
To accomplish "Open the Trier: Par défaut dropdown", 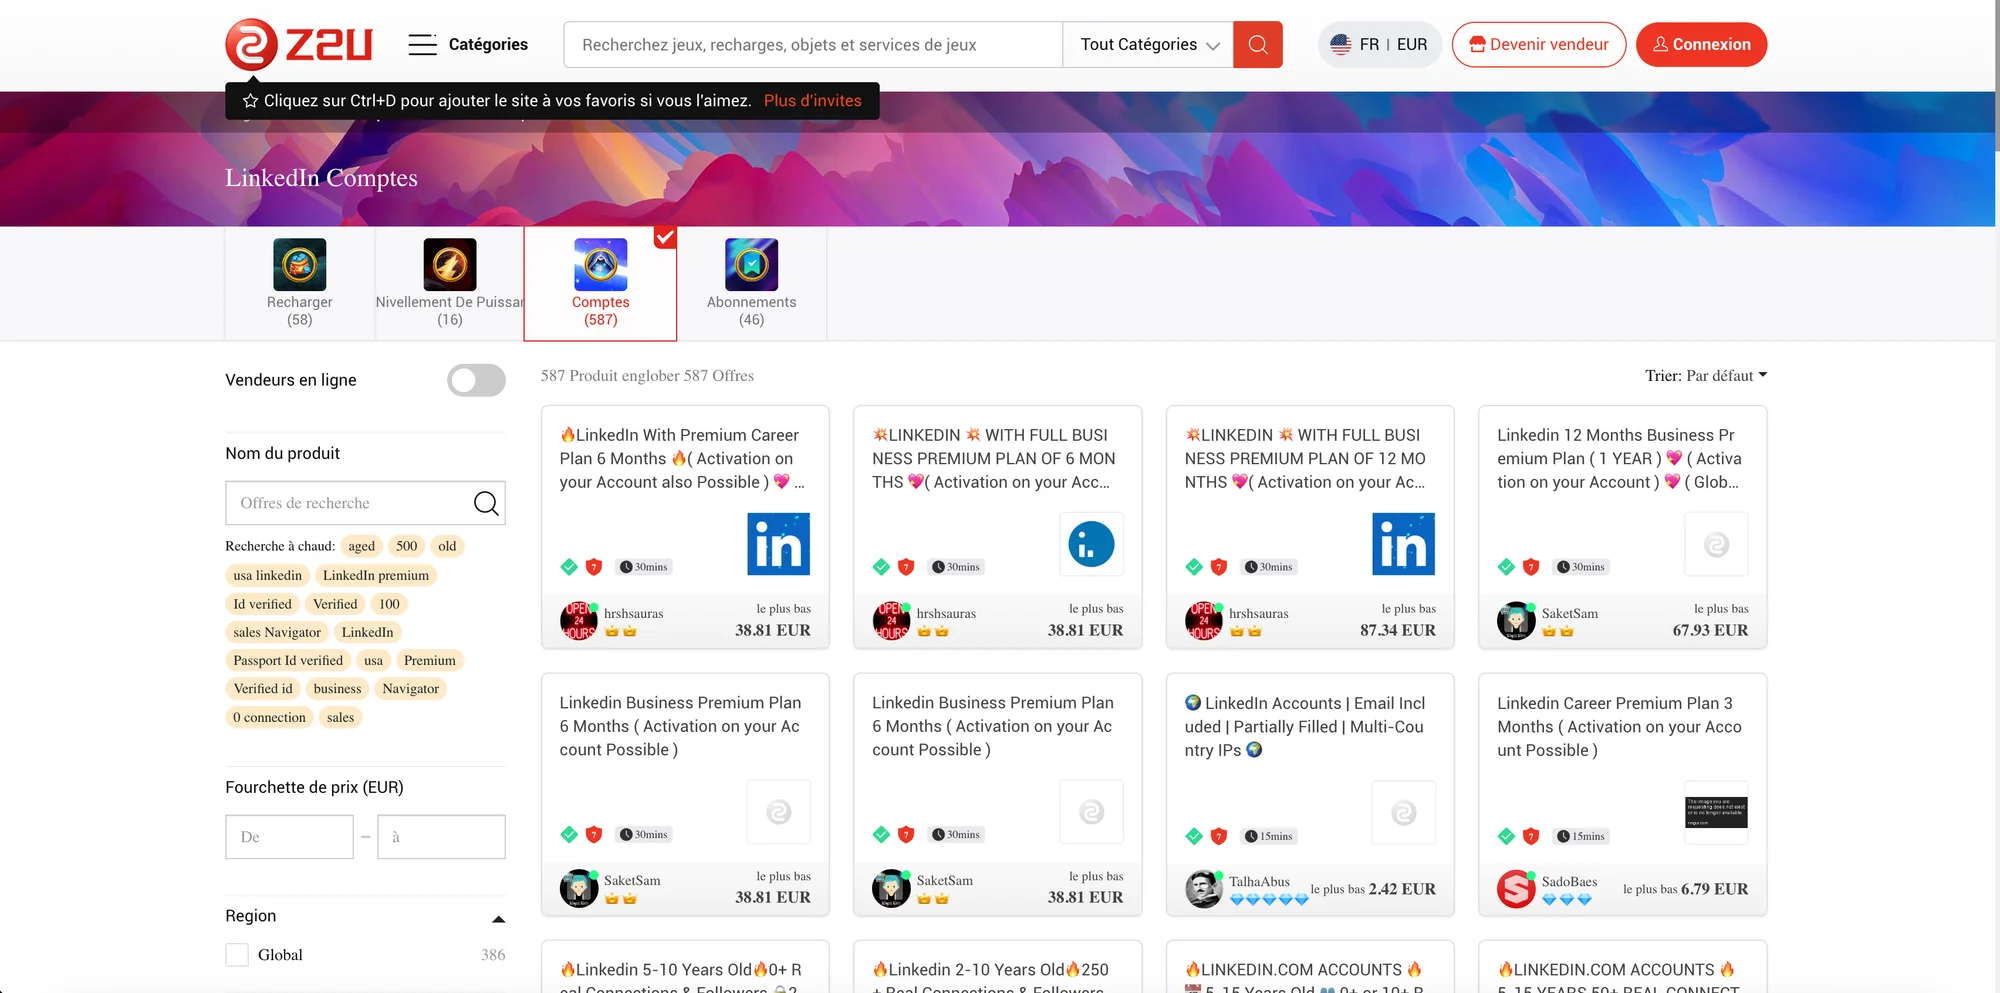I will [1706, 375].
